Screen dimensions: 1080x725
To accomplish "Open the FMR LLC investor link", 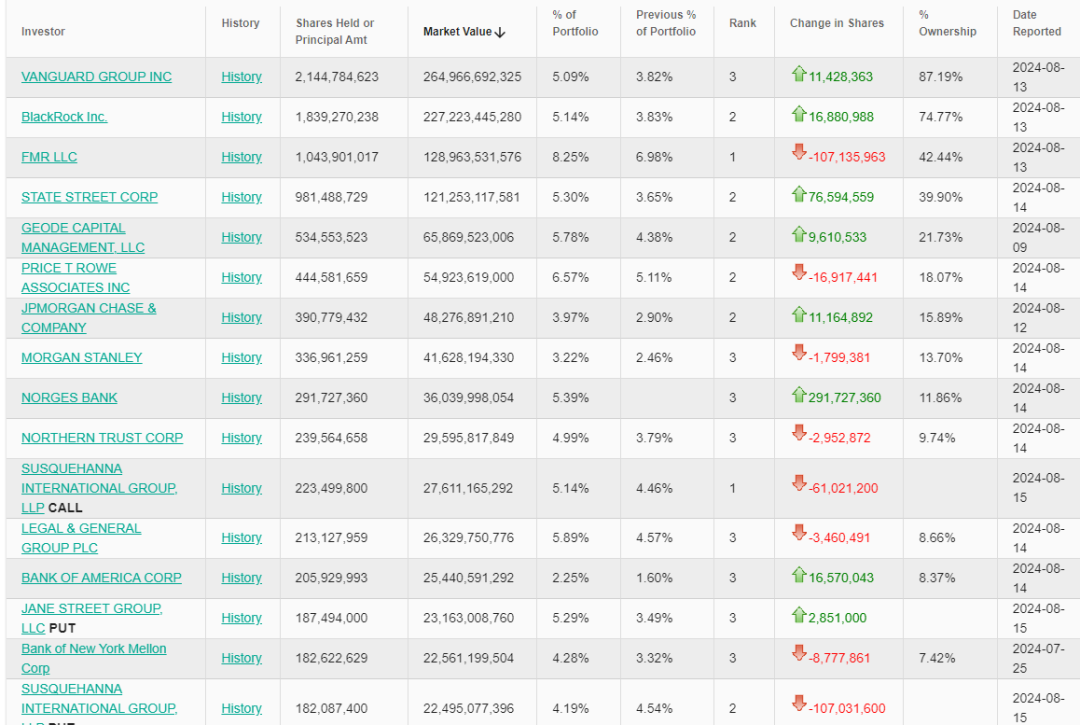I will coord(49,157).
